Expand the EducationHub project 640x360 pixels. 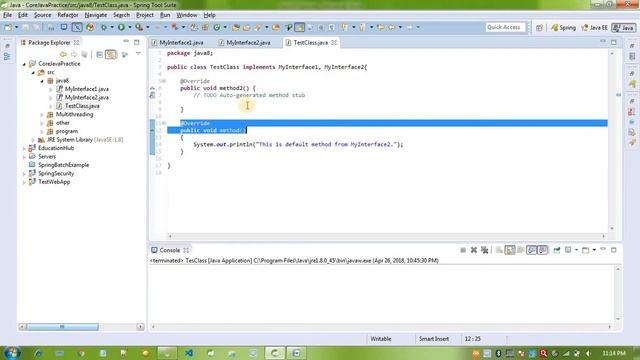point(24,149)
